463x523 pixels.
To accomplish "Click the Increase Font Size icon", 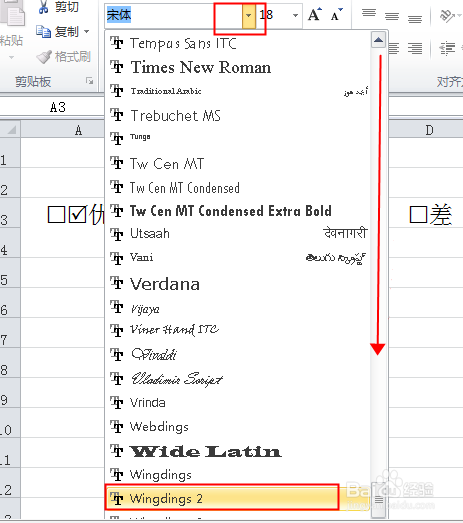I will click(315, 15).
